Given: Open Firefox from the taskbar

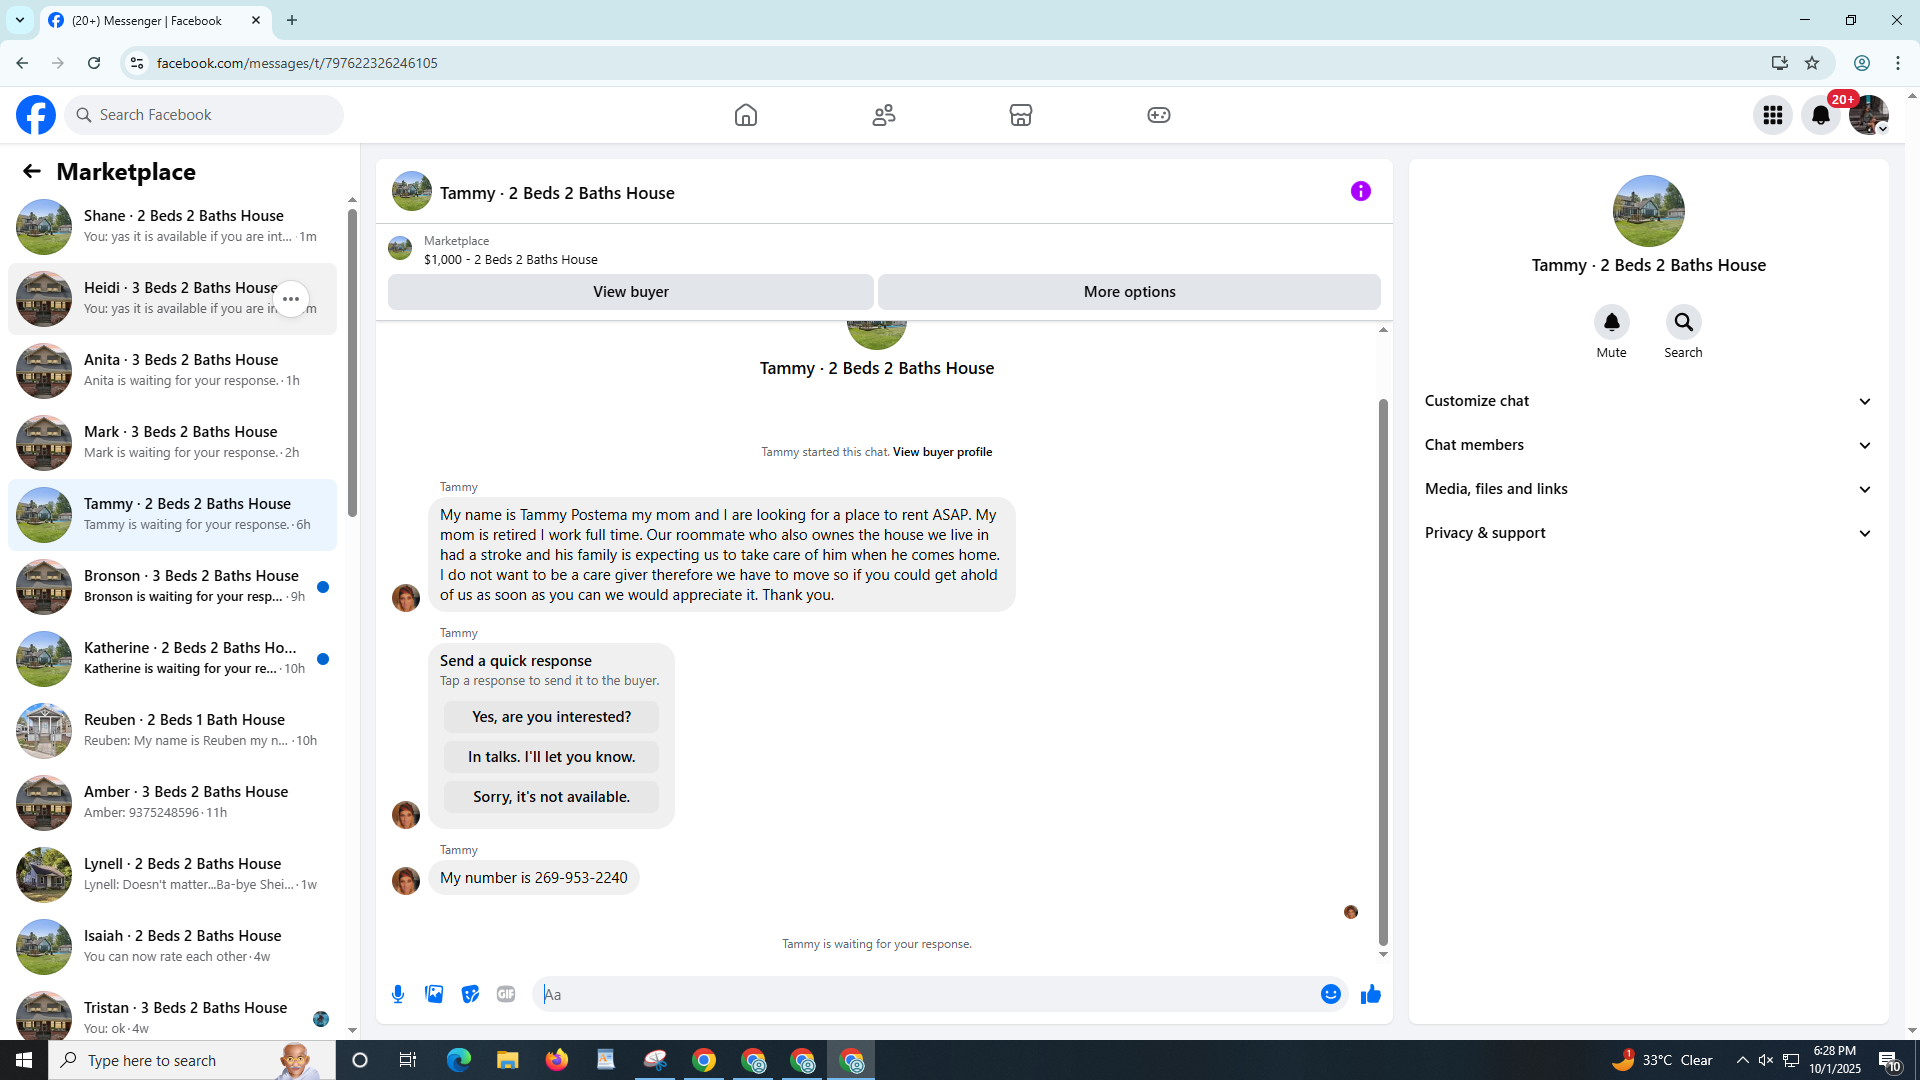Looking at the screenshot, I should (x=557, y=1060).
